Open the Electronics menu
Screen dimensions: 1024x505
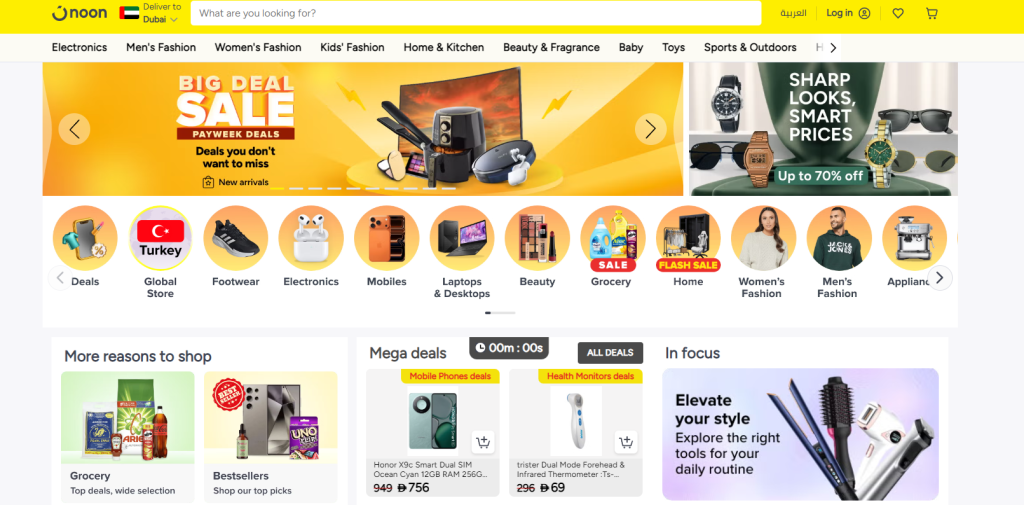(80, 48)
